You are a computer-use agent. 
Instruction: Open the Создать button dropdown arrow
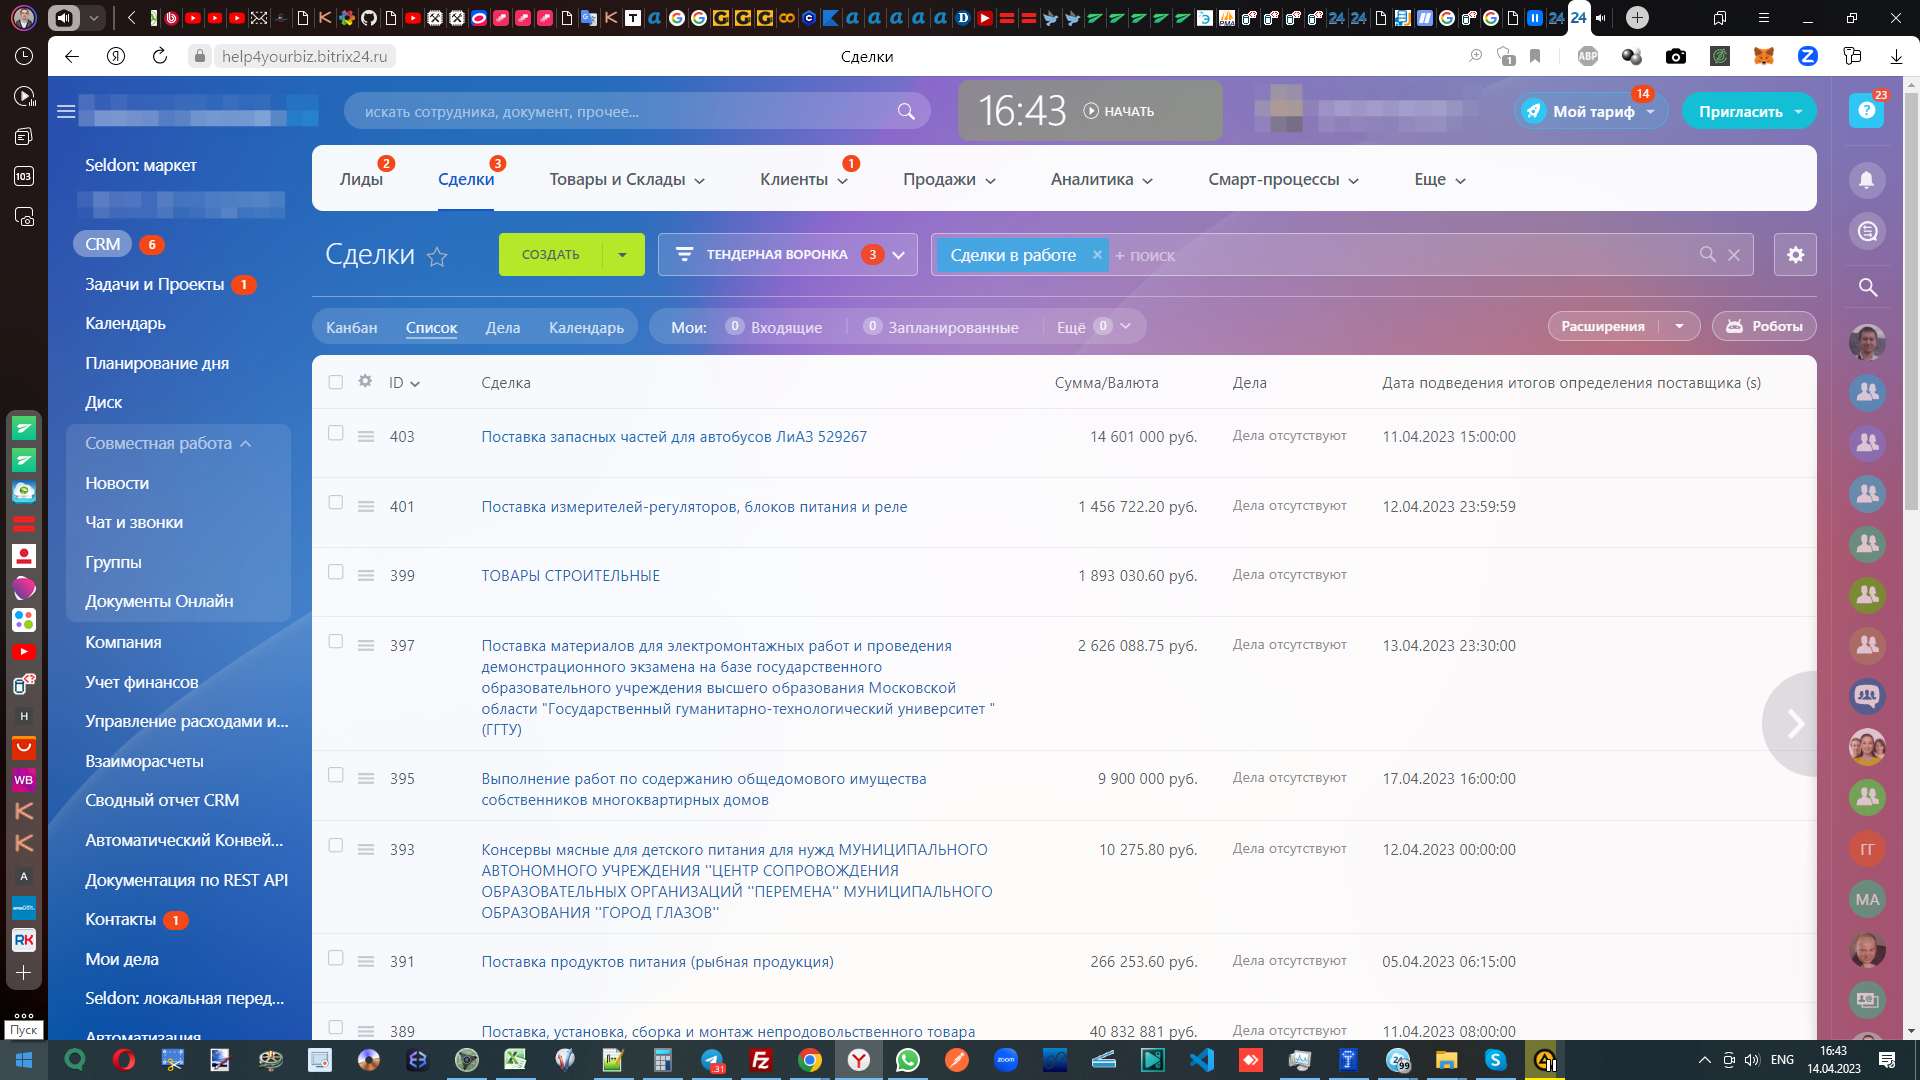[x=622, y=255]
